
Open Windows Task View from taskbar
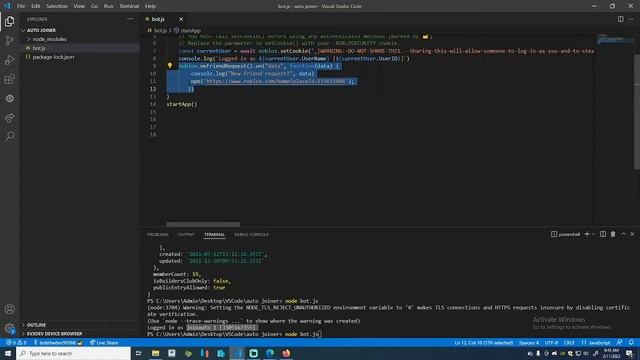[138, 353]
